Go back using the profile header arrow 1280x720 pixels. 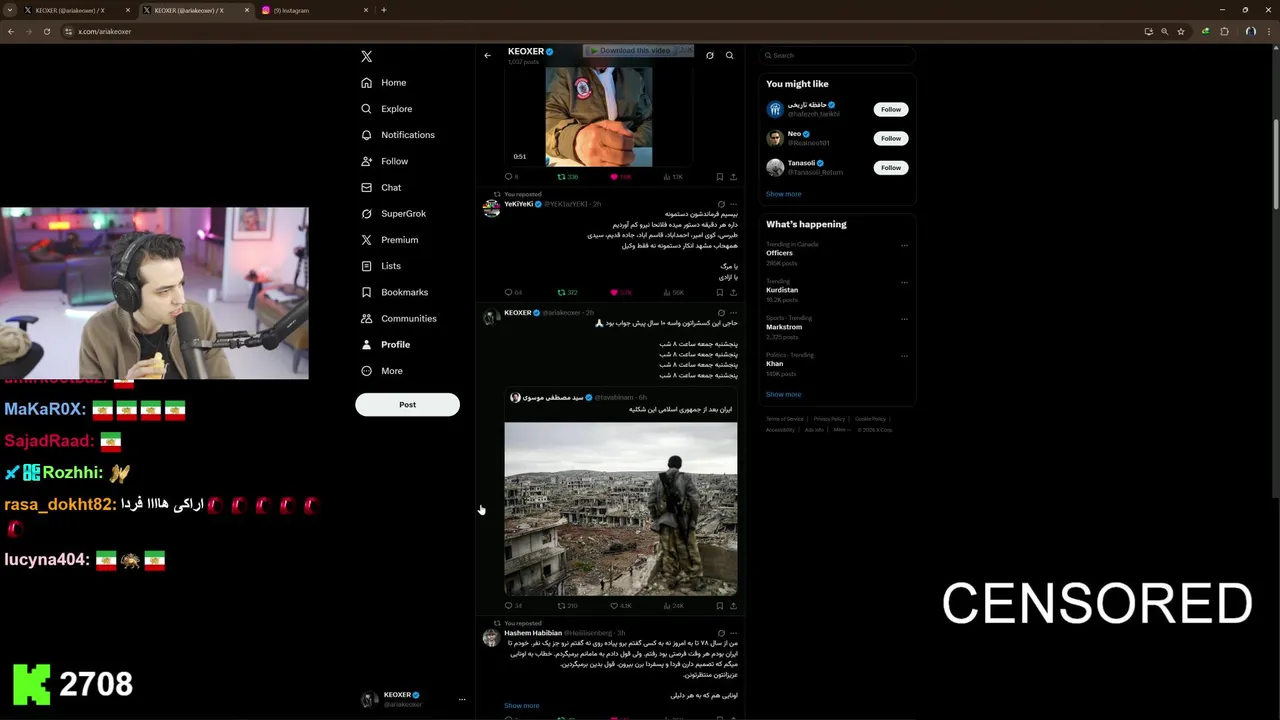click(x=487, y=56)
